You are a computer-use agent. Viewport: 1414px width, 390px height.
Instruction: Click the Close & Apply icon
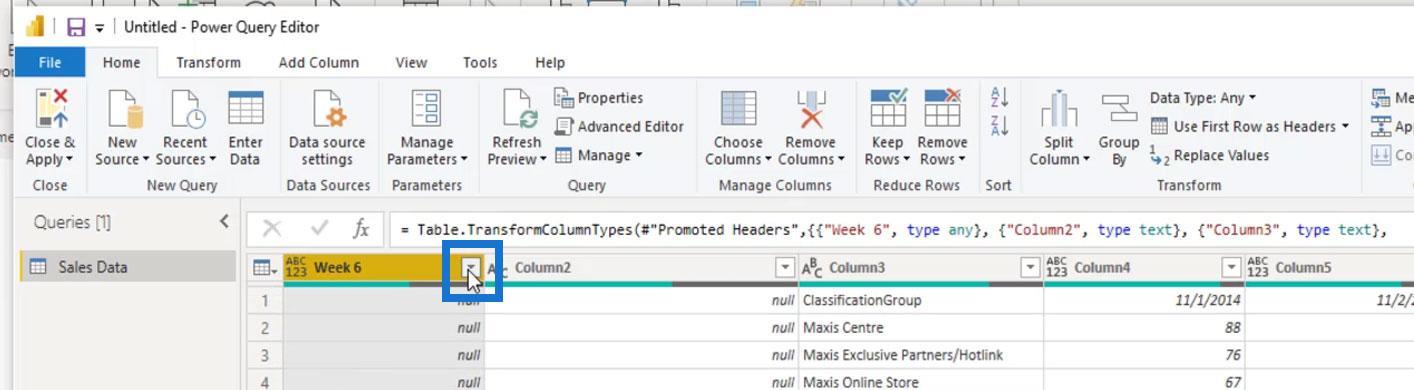coord(50,108)
